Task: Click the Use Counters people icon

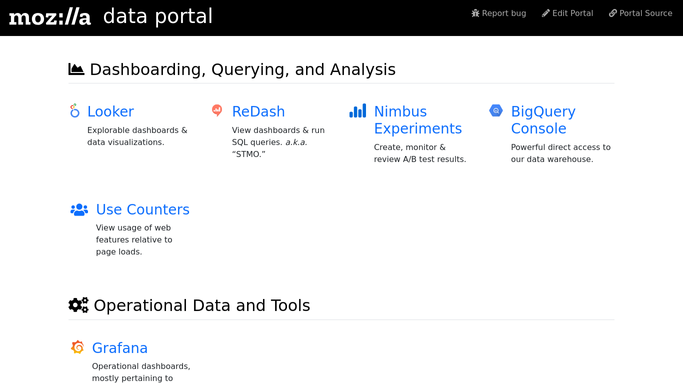Action: click(x=79, y=209)
